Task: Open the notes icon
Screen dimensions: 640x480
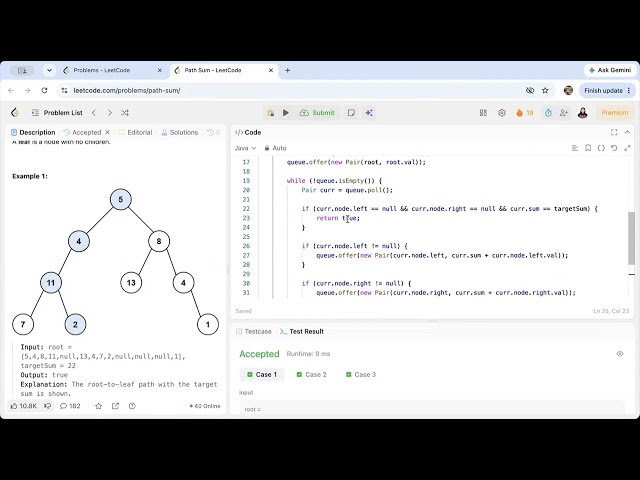Action: click(351, 113)
